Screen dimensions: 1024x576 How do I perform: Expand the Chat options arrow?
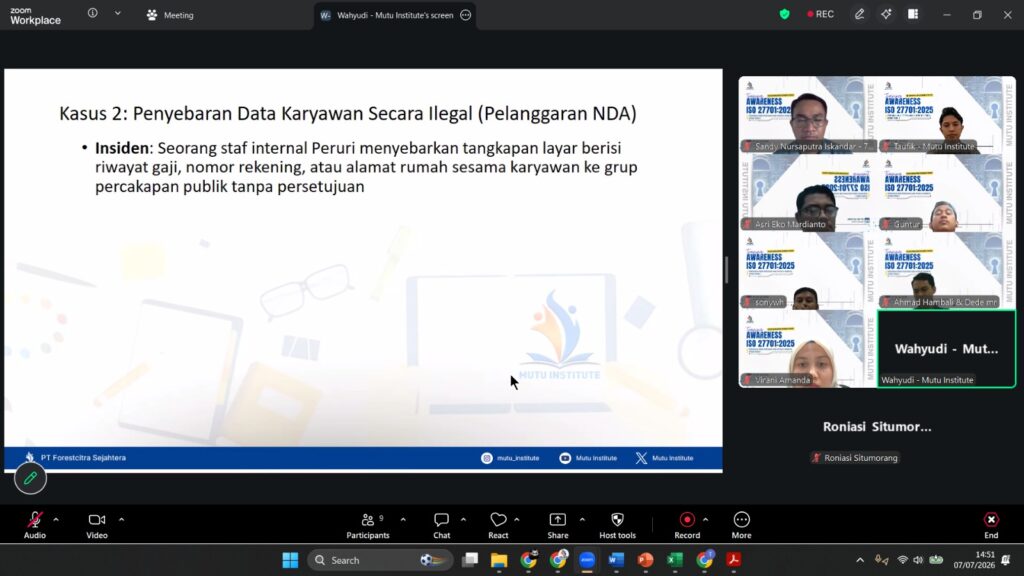pyautogui.click(x=463, y=520)
